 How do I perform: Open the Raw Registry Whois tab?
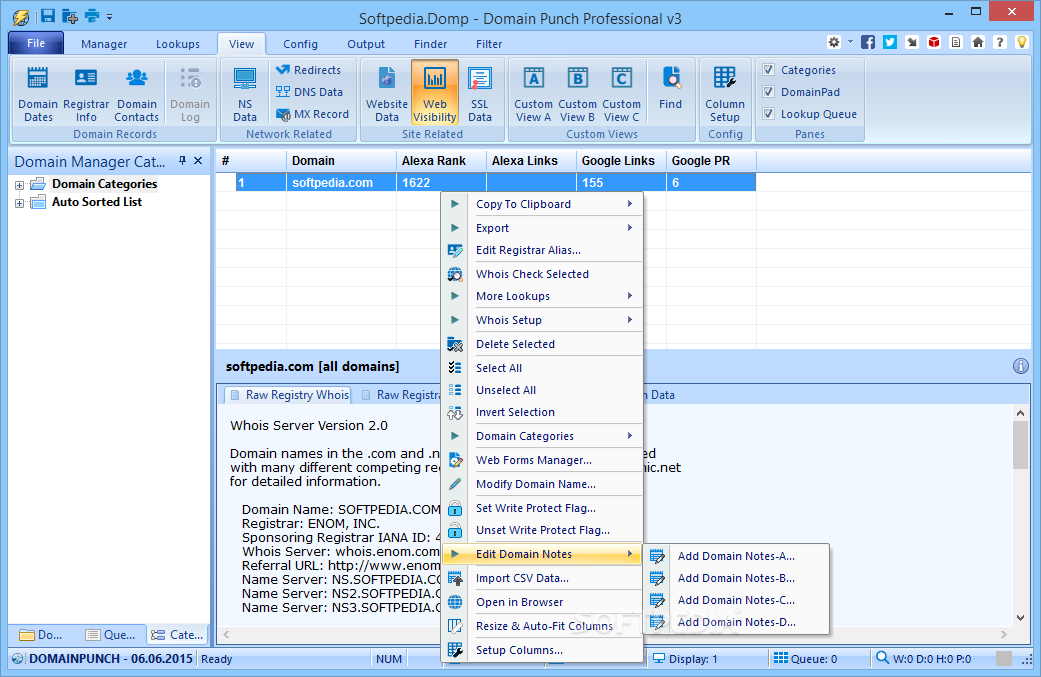coord(289,395)
